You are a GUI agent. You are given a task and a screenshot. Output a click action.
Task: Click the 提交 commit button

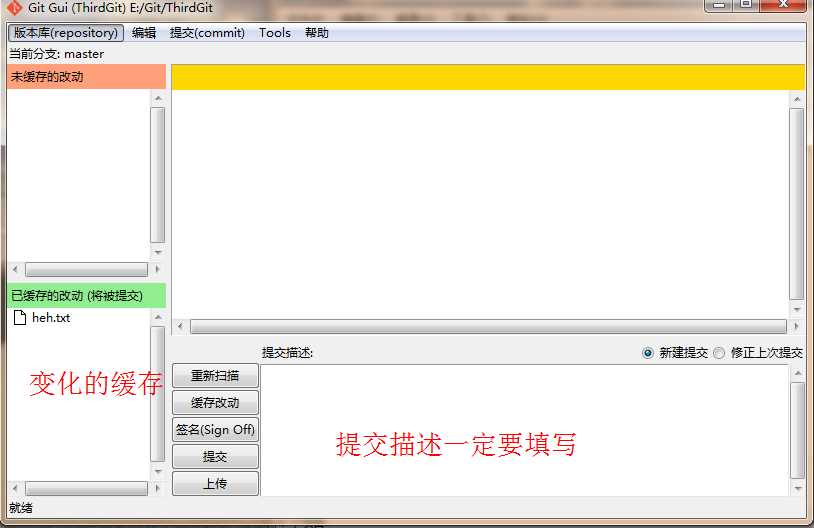(x=215, y=457)
